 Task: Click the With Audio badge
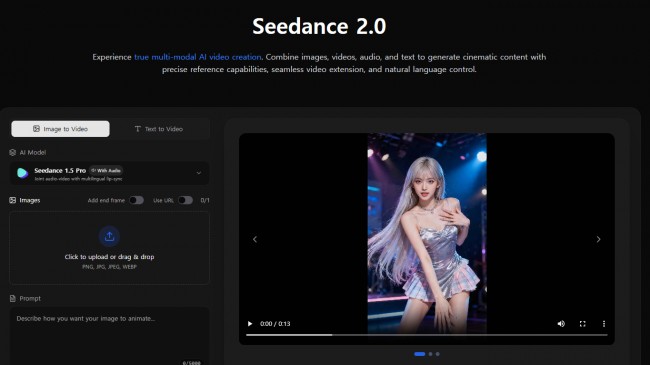pos(106,170)
